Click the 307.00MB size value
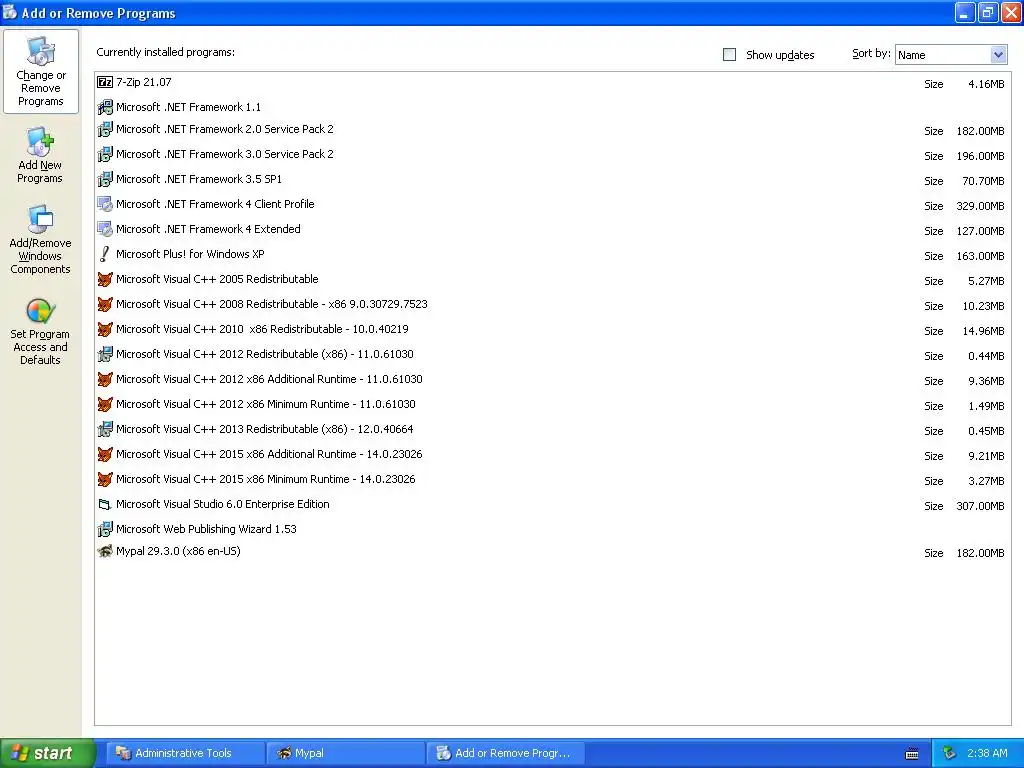The image size is (1024, 768). coord(980,506)
